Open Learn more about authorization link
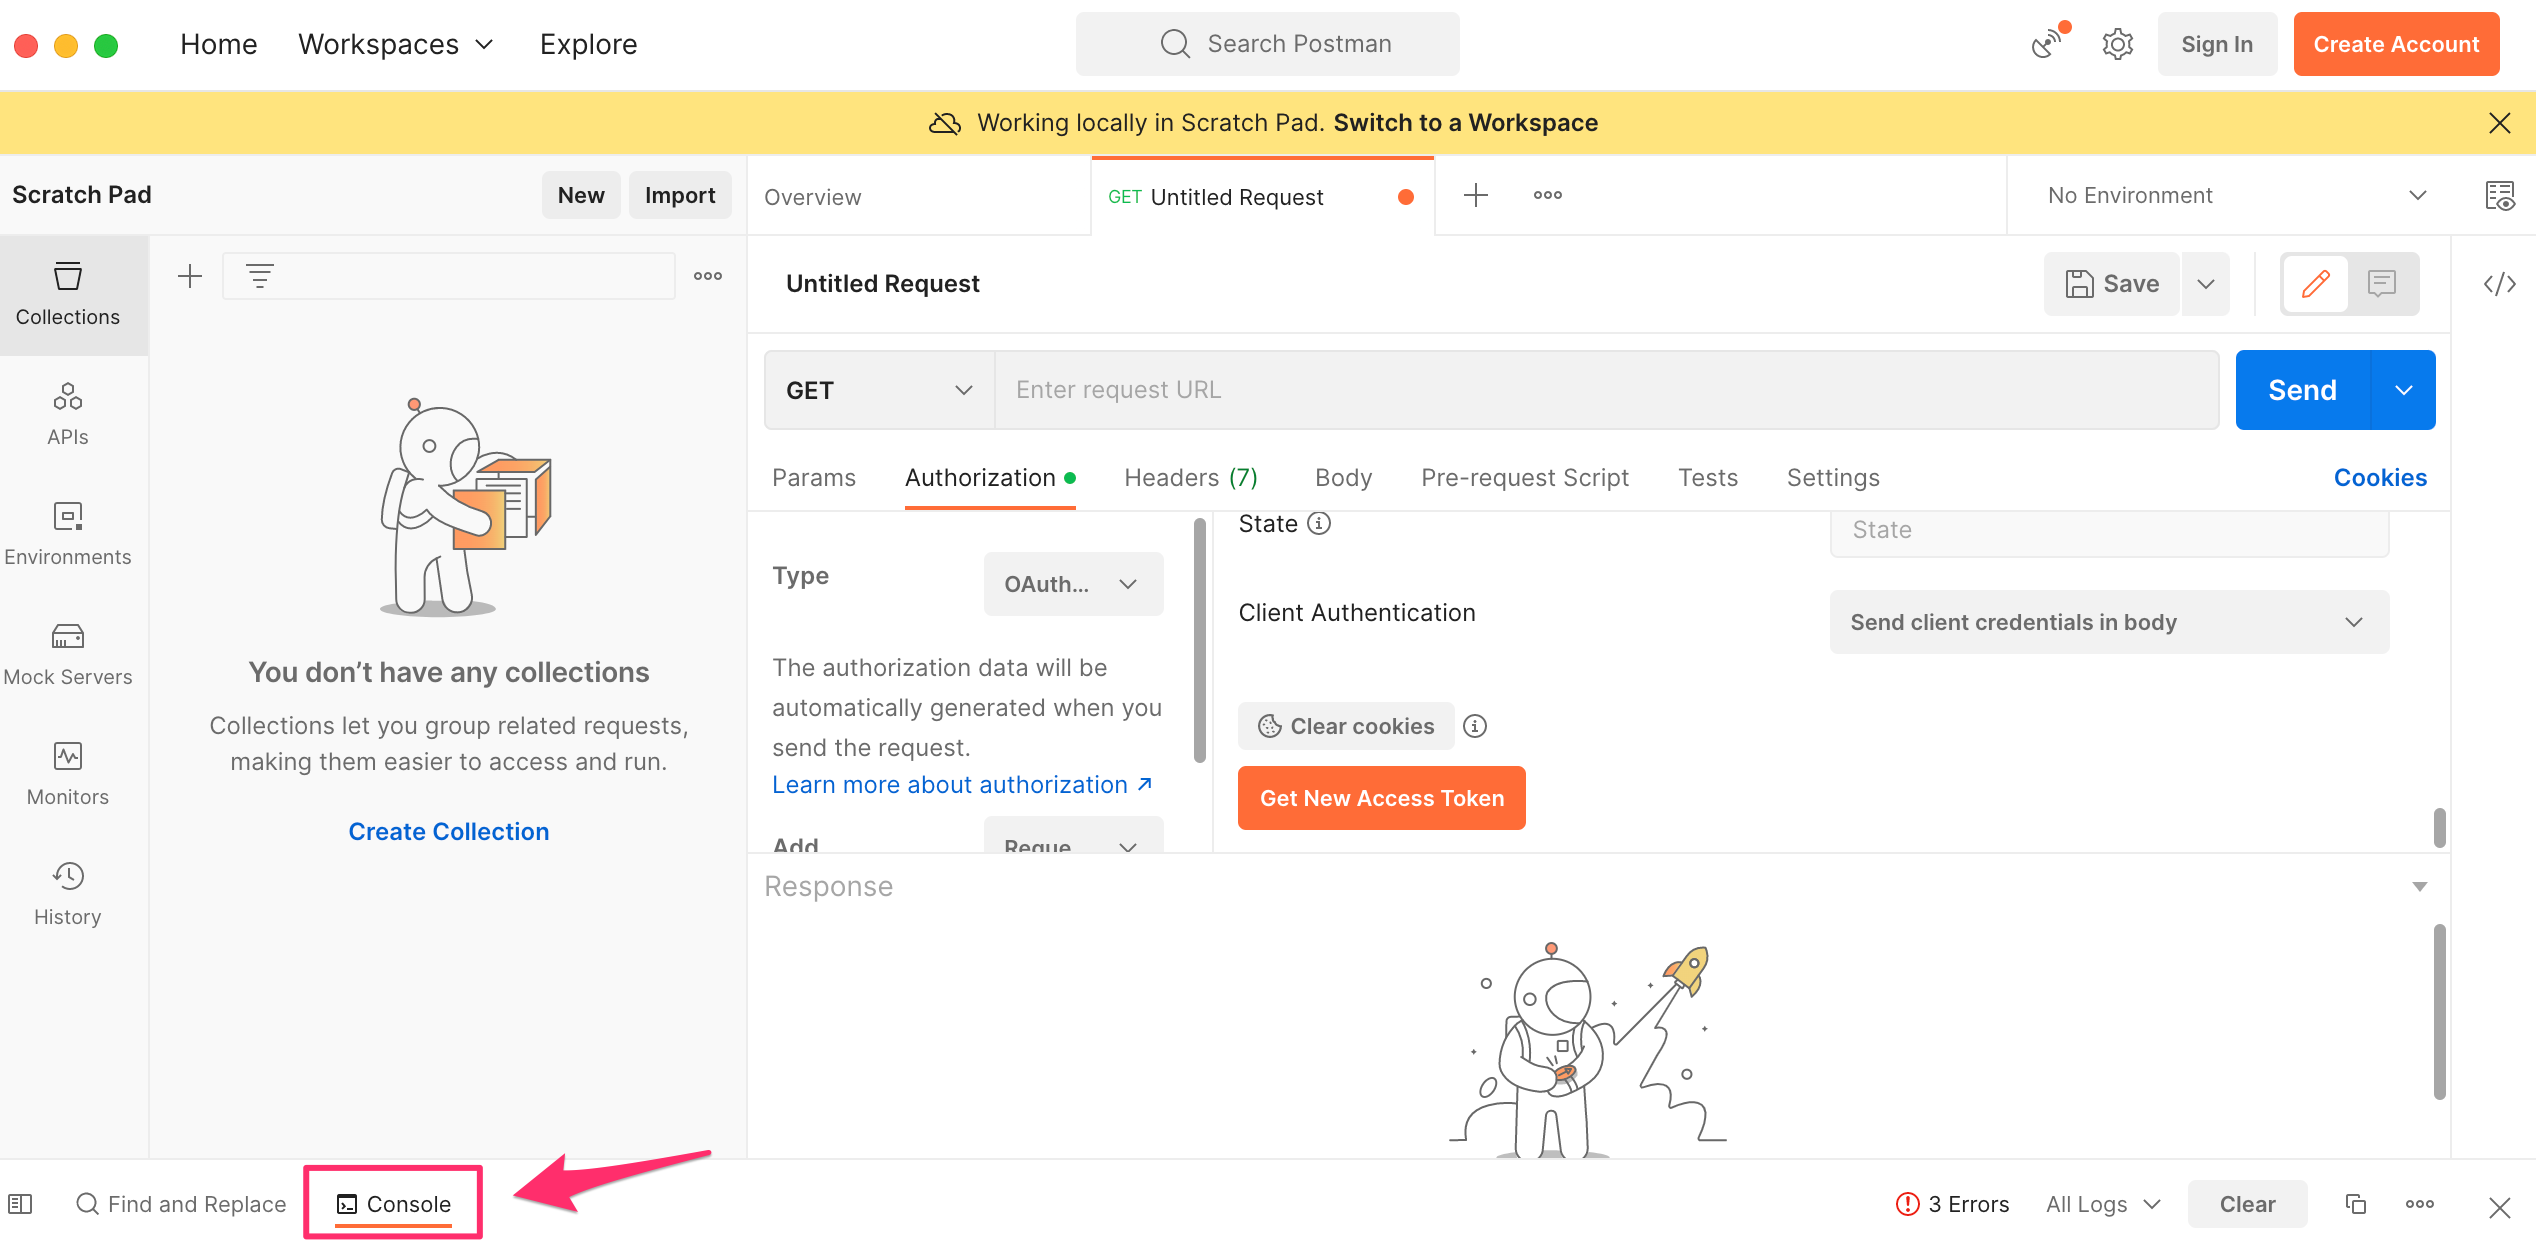 [962, 785]
